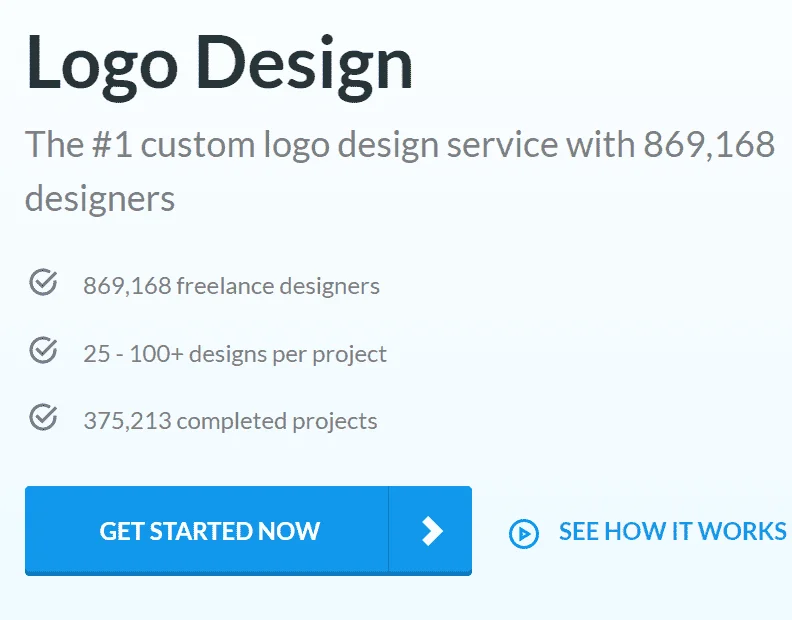The height and width of the screenshot is (620, 792).
Task: Select the 25 - 100+ designs per project text
Action: [x=235, y=353]
